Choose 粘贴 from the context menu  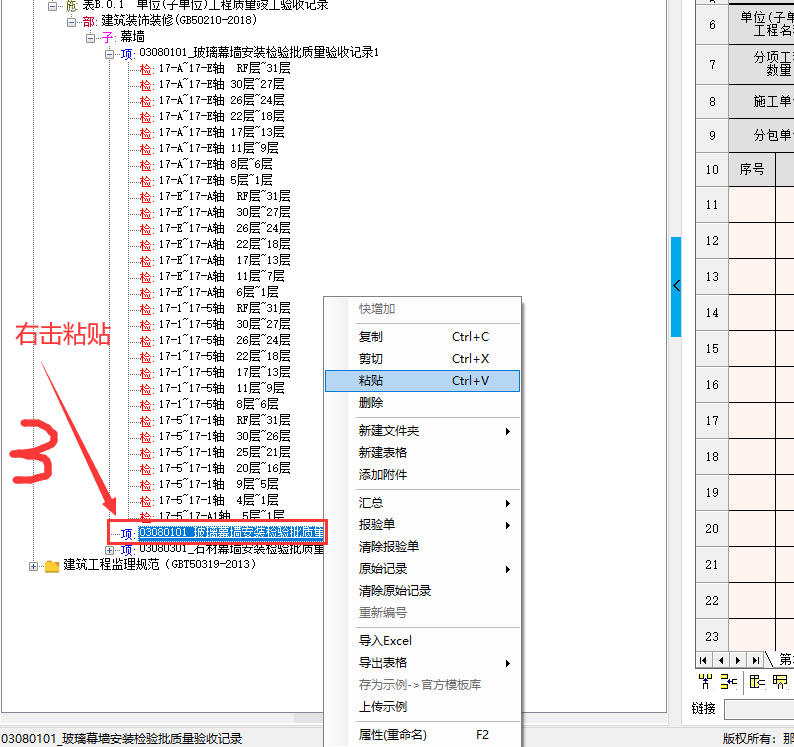click(371, 381)
